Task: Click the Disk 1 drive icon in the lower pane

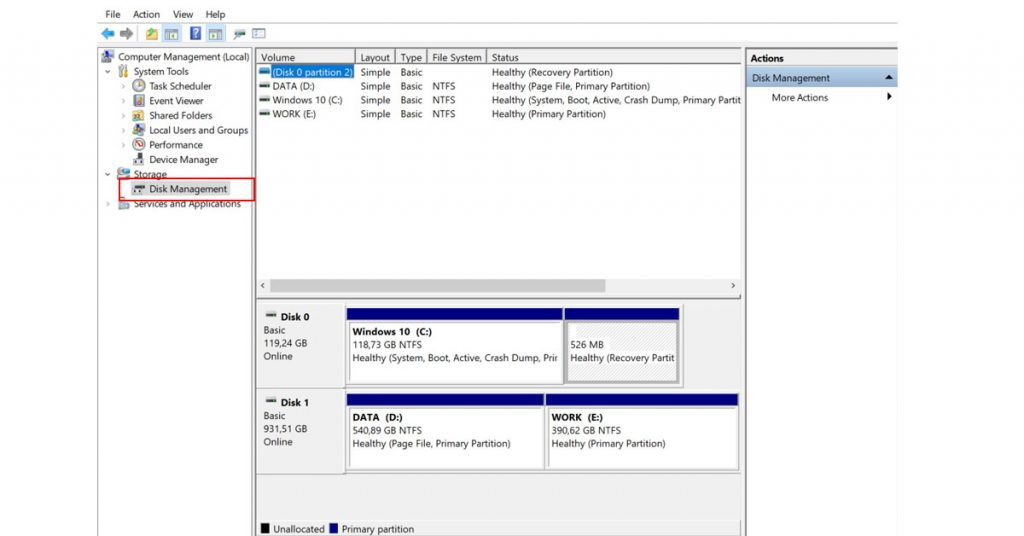Action: [271, 401]
